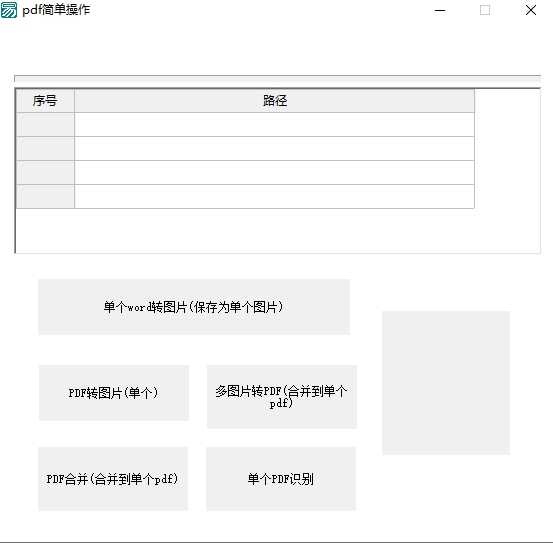Click the progress bar above the table

click(x=277, y=79)
